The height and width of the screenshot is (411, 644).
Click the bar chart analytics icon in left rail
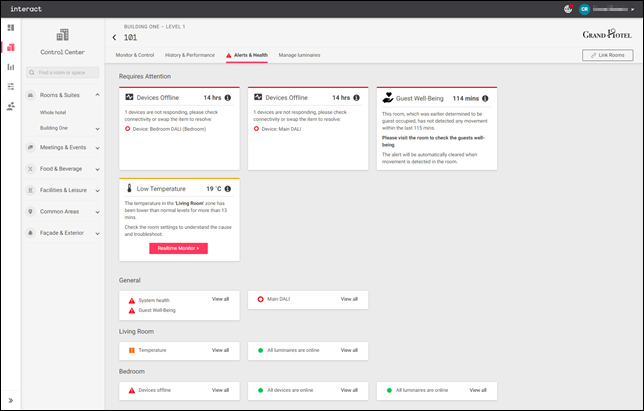11,67
